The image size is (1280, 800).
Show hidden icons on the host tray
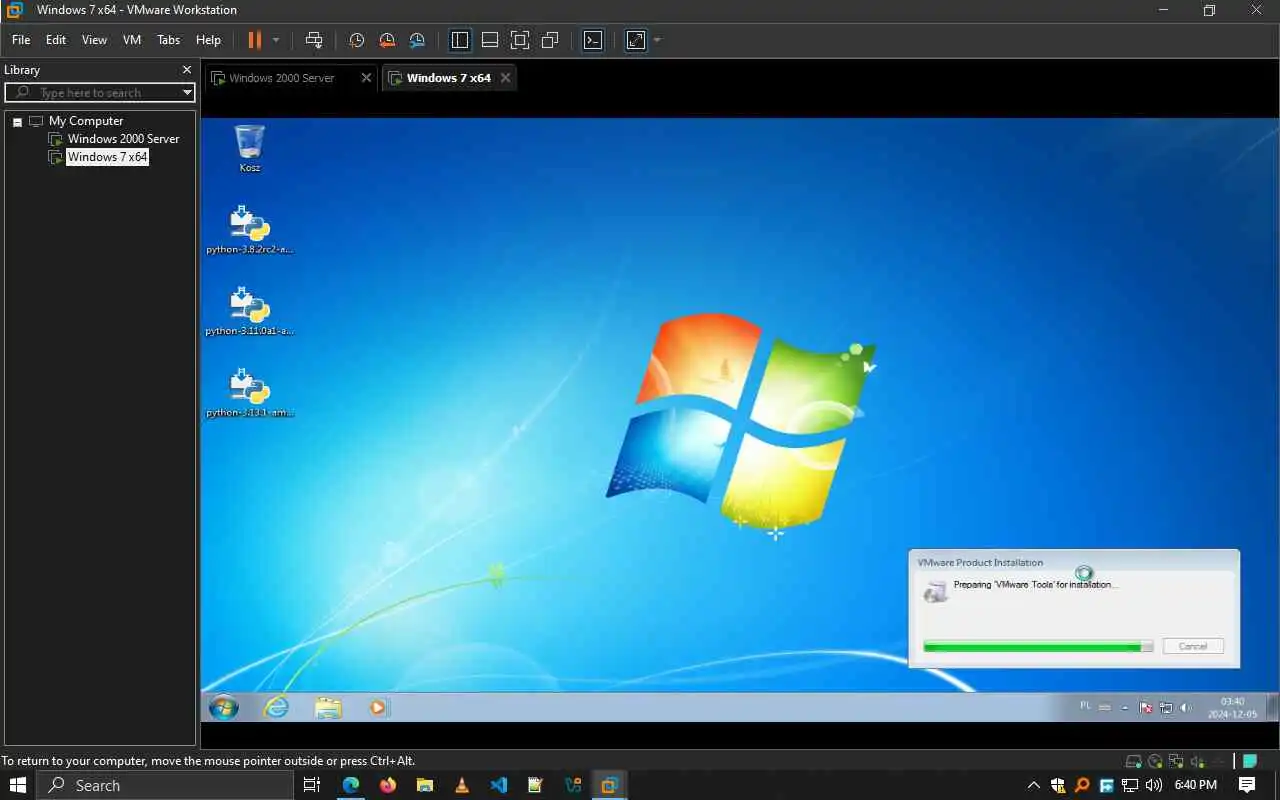click(x=1034, y=785)
